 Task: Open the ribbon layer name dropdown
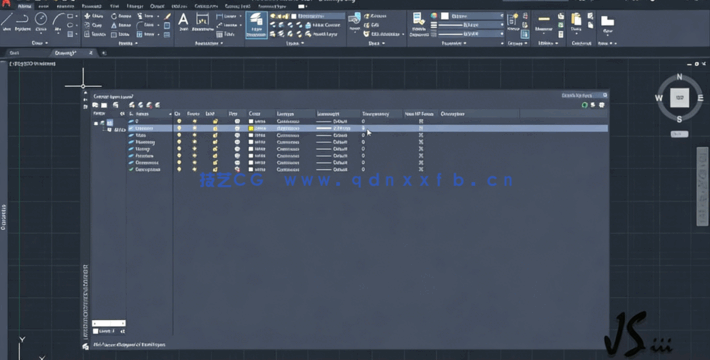(x=308, y=16)
